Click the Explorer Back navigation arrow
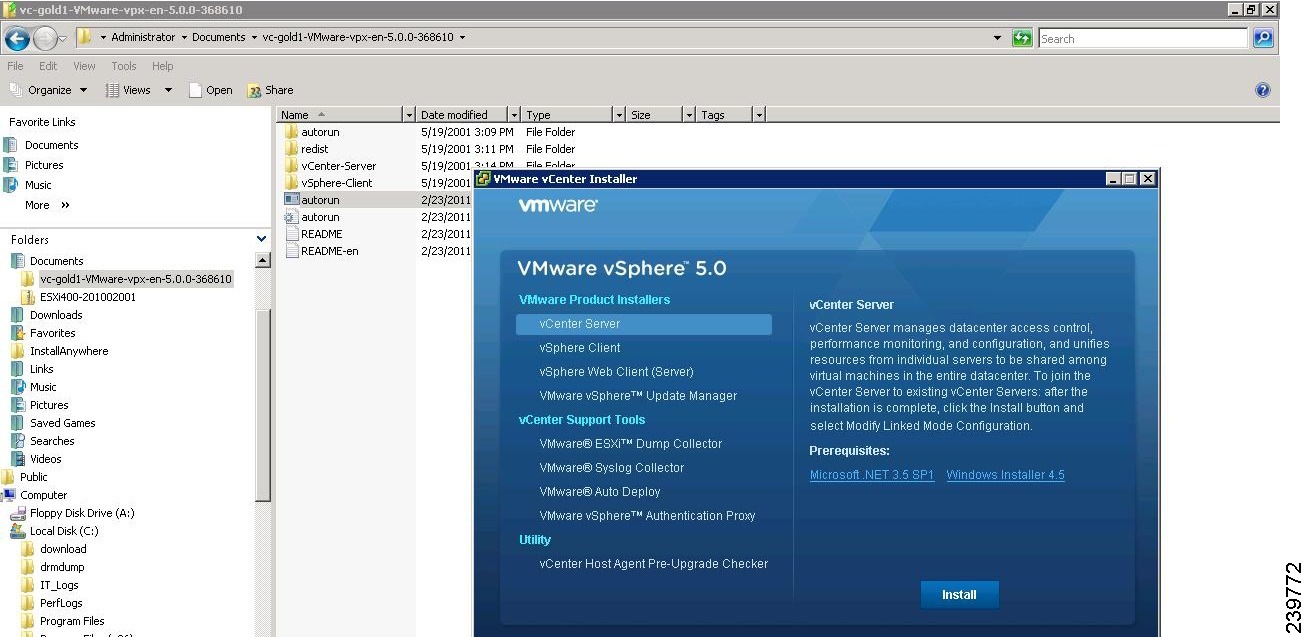The width and height of the screenshot is (1306, 637). (18, 39)
